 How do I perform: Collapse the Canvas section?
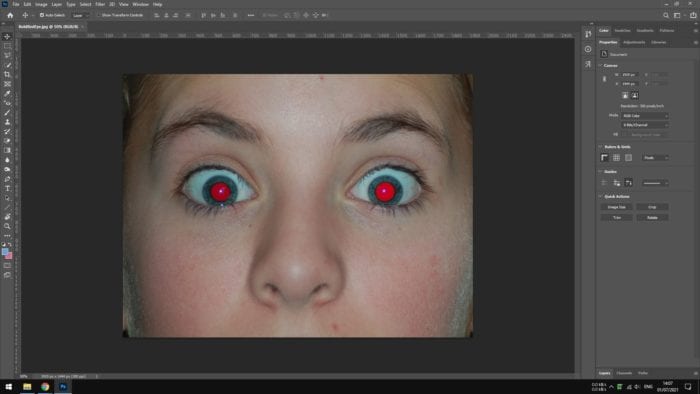600,66
